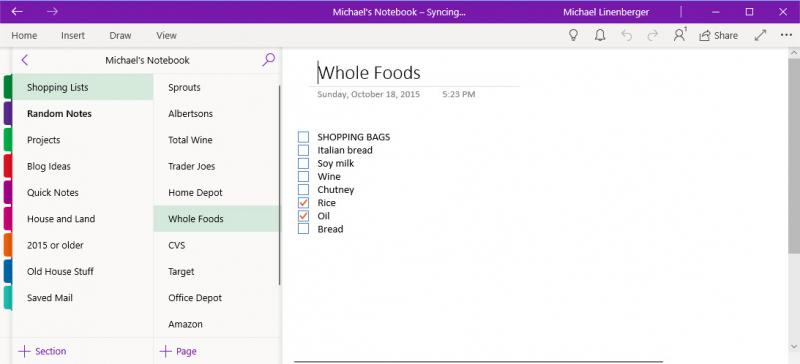Click the Share button

tap(718, 35)
